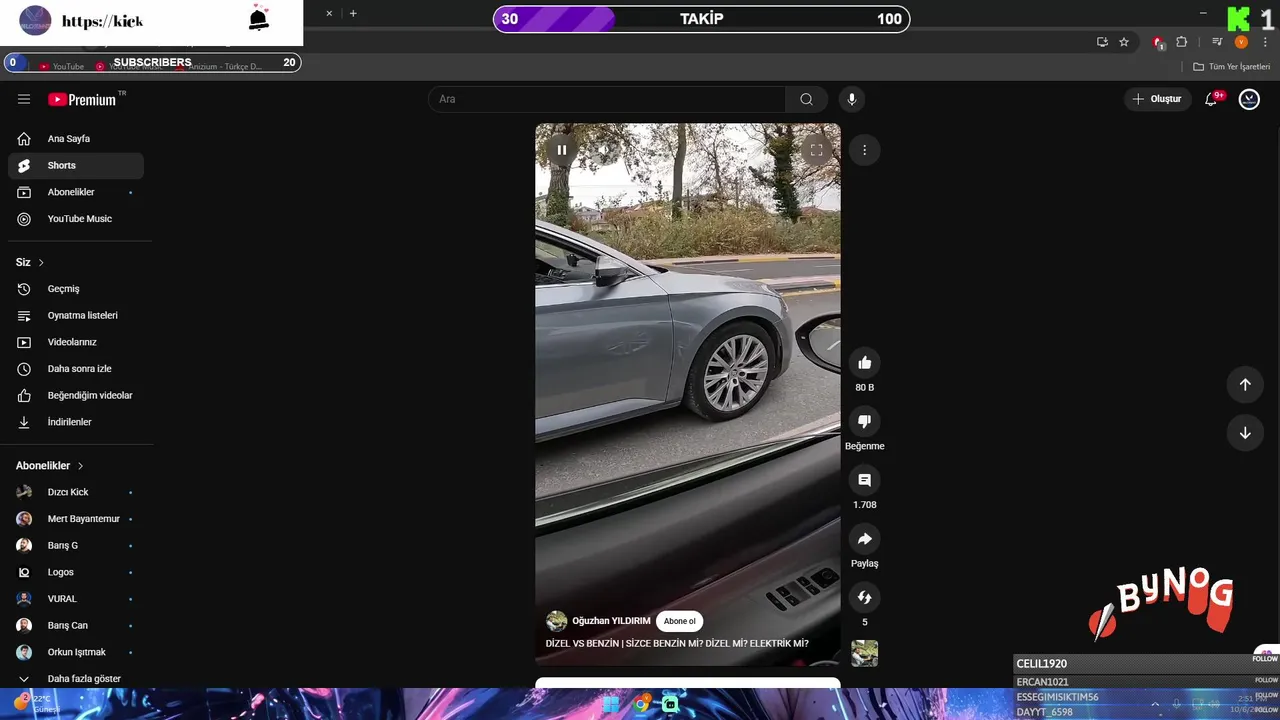
Task: Open the Orkun Işıtmak channel
Action: click(x=76, y=652)
